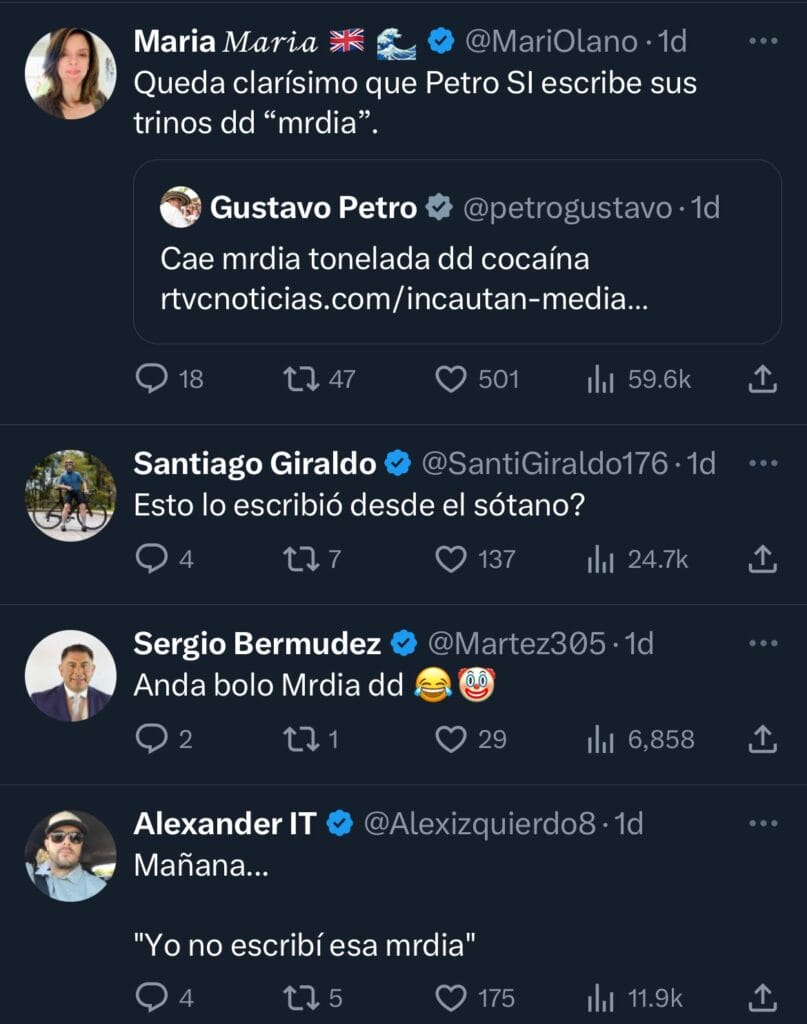Open more options on Maria's tweet
Image resolution: width=807 pixels, height=1024 pixels.
[x=762, y=41]
